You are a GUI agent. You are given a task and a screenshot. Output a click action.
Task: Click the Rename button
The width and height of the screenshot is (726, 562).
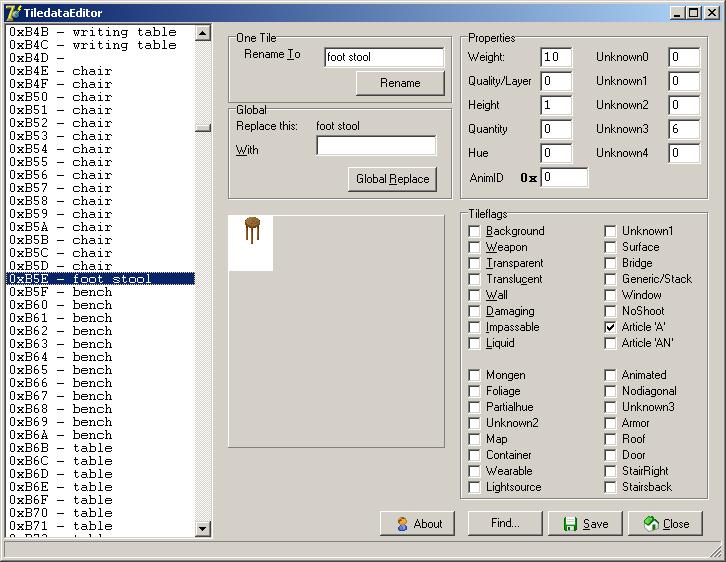pos(399,83)
